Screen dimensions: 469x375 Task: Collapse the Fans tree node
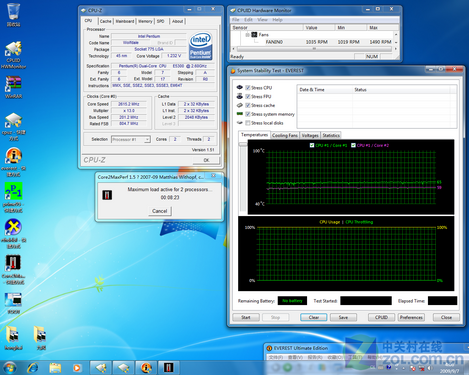pos(247,34)
